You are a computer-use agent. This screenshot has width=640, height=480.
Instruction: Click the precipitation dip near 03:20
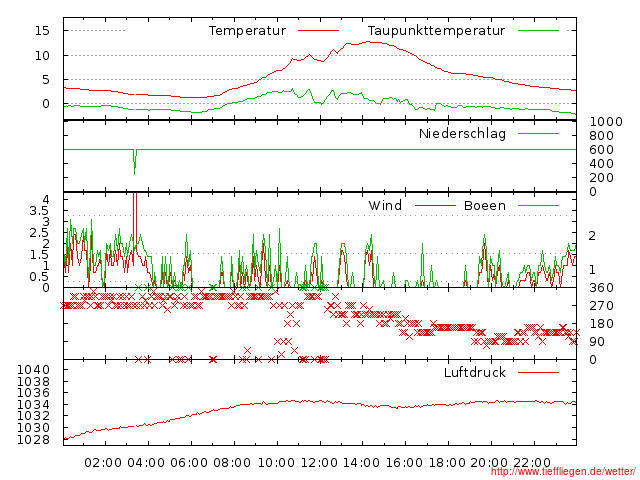coord(135,162)
